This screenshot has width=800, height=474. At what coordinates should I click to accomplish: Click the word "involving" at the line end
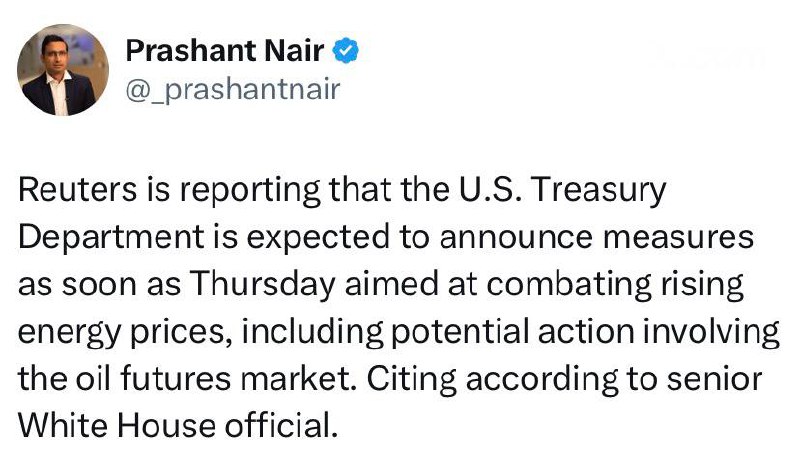[711, 332]
